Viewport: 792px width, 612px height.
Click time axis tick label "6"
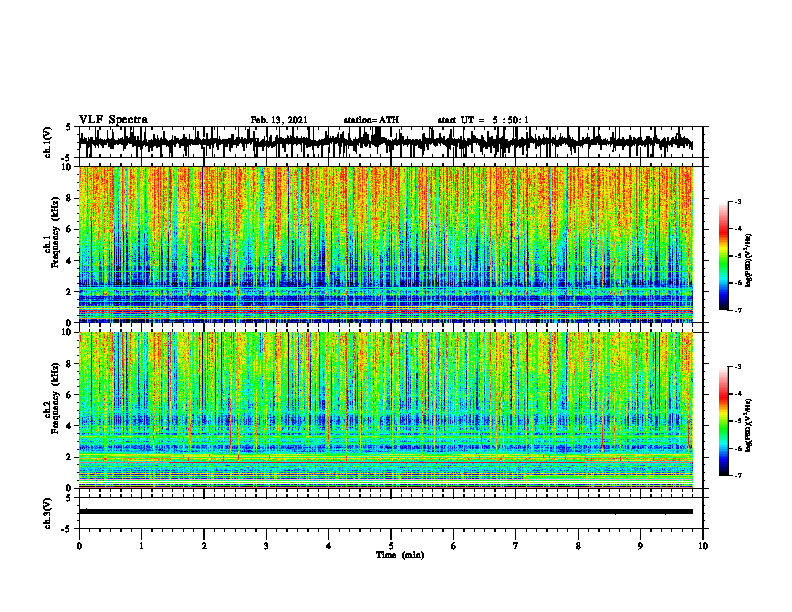tap(454, 546)
